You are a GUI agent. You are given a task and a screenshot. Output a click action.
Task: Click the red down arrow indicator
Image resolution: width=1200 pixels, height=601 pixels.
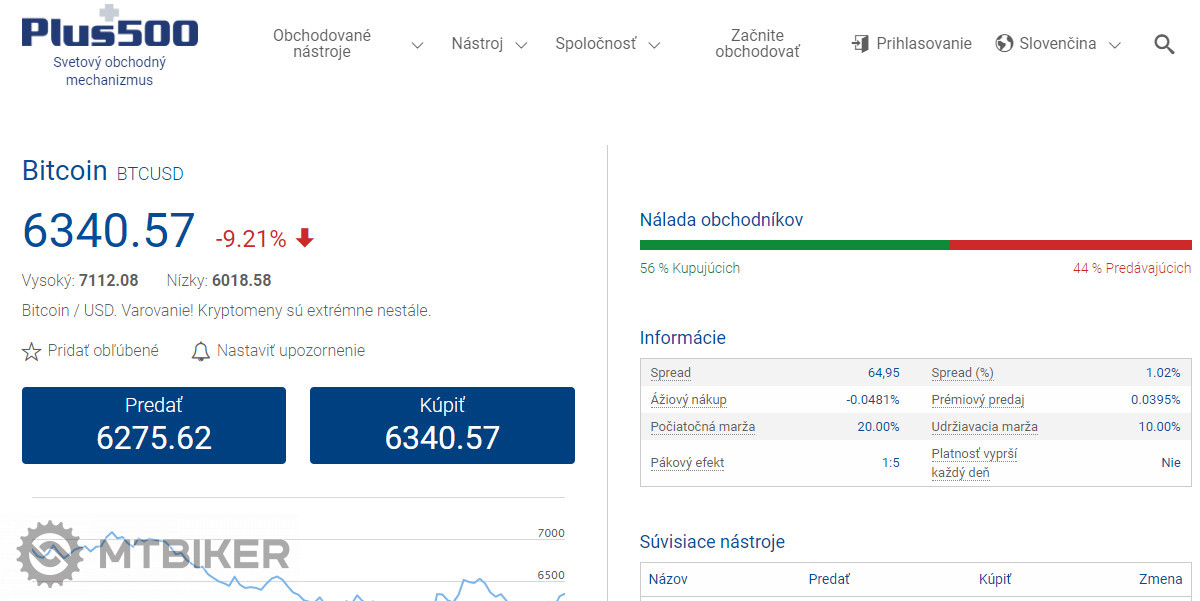(x=305, y=238)
